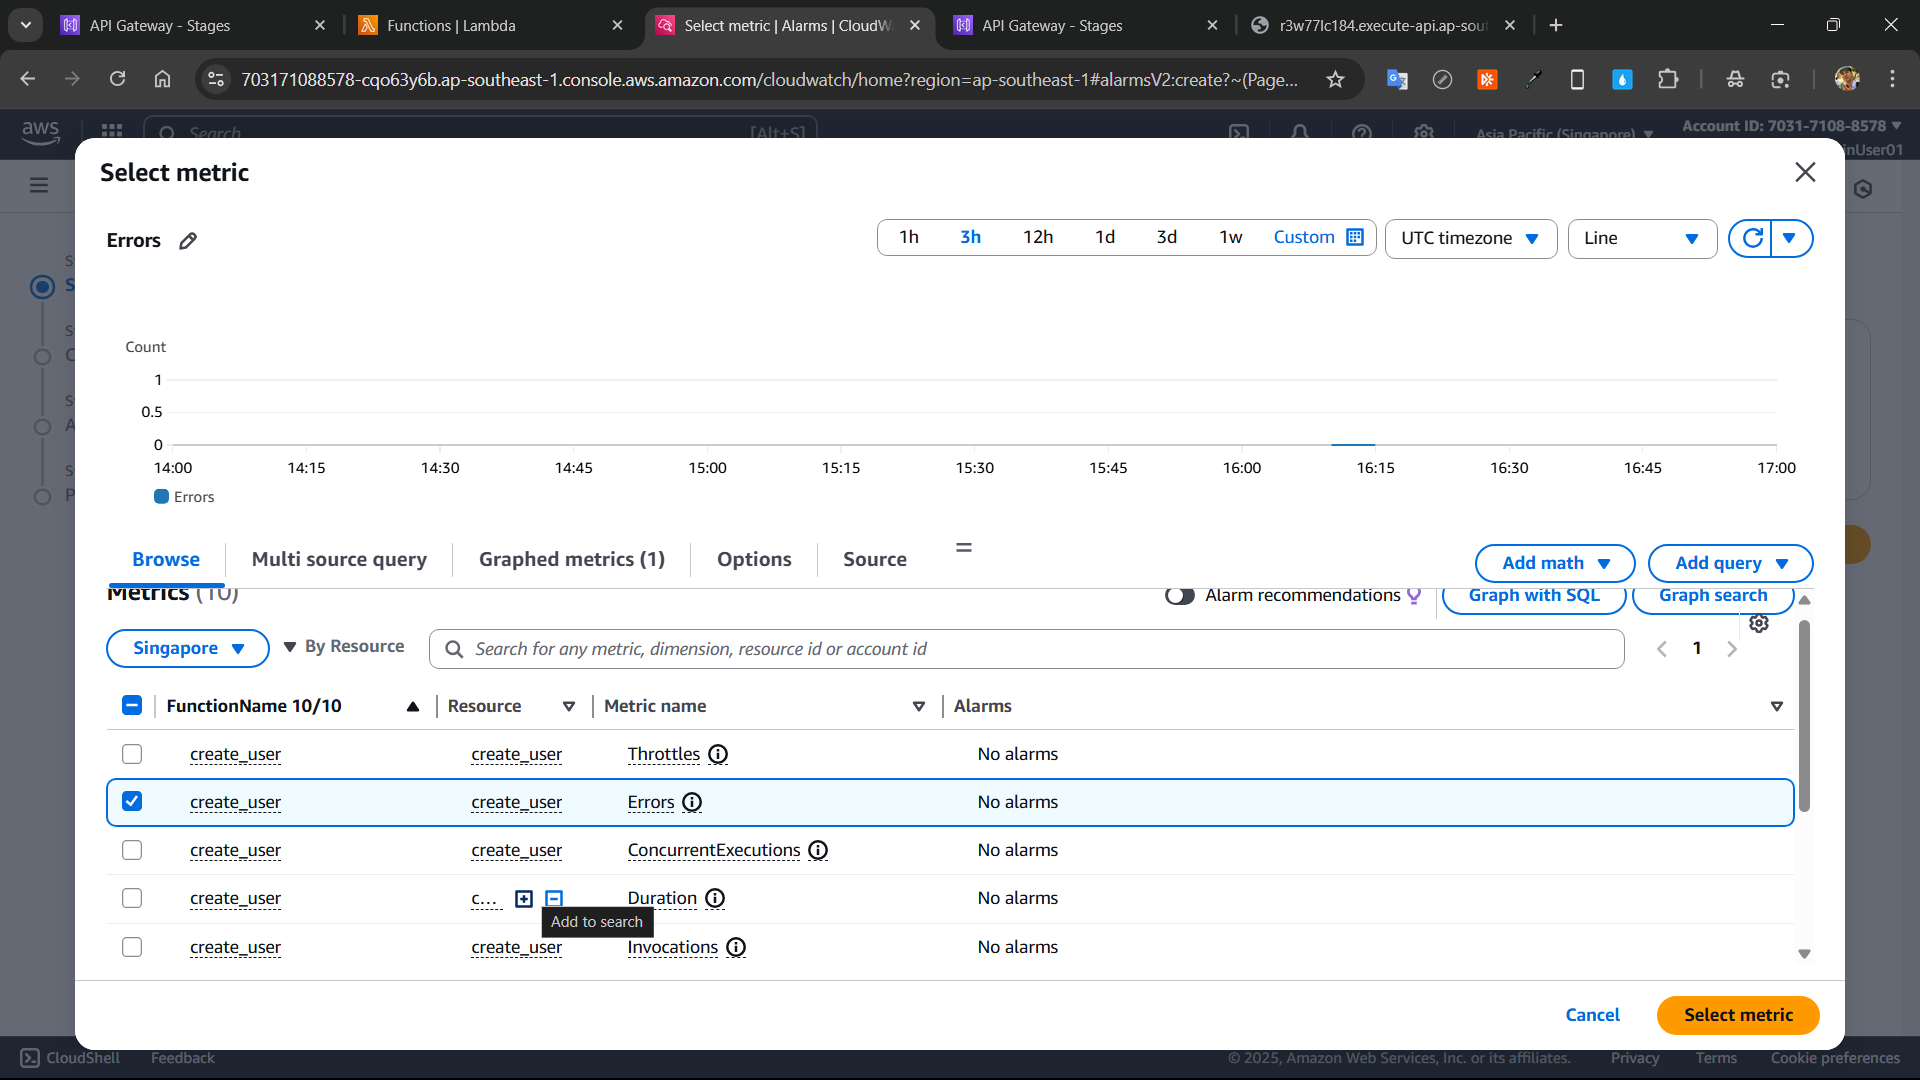Open the Add math dropdown
The width and height of the screenshot is (1920, 1080).
click(1555, 564)
